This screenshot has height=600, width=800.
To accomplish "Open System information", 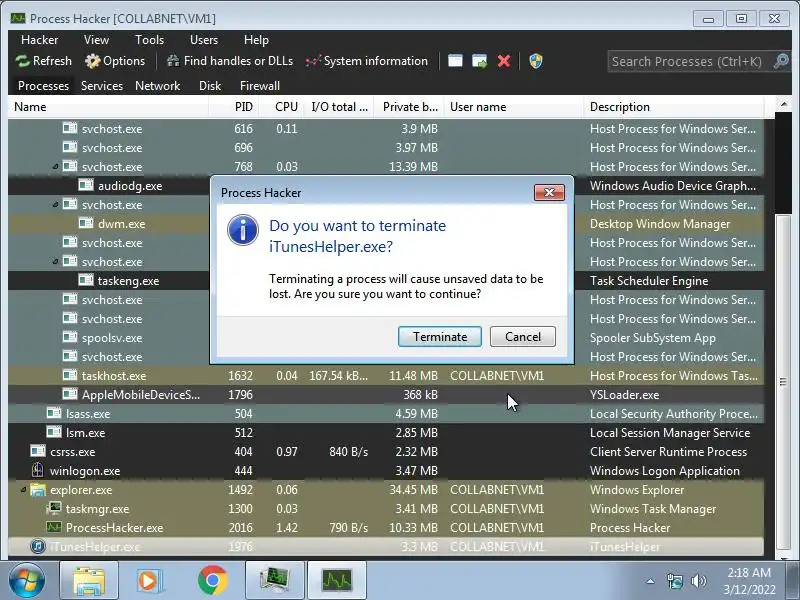I will tap(366, 61).
